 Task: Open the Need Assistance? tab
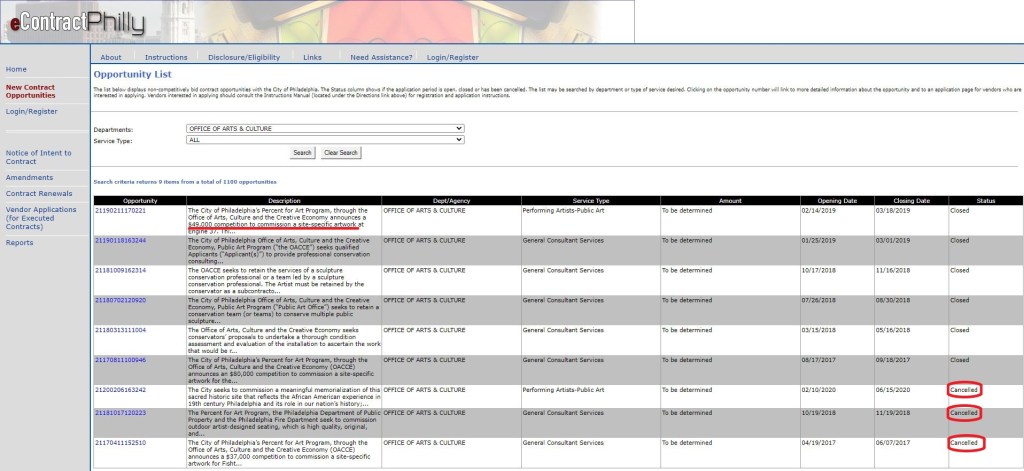click(x=379, y=57)
